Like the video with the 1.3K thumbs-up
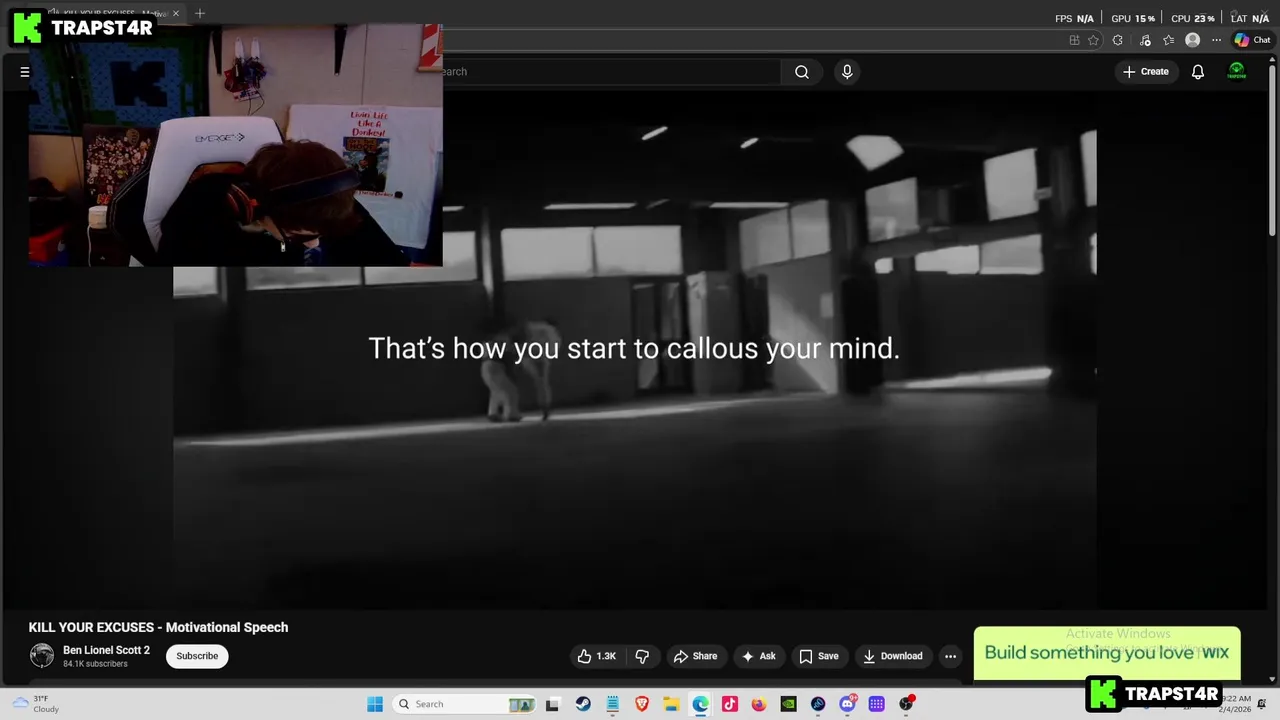 pyautogui.click(x=596, y=656)
